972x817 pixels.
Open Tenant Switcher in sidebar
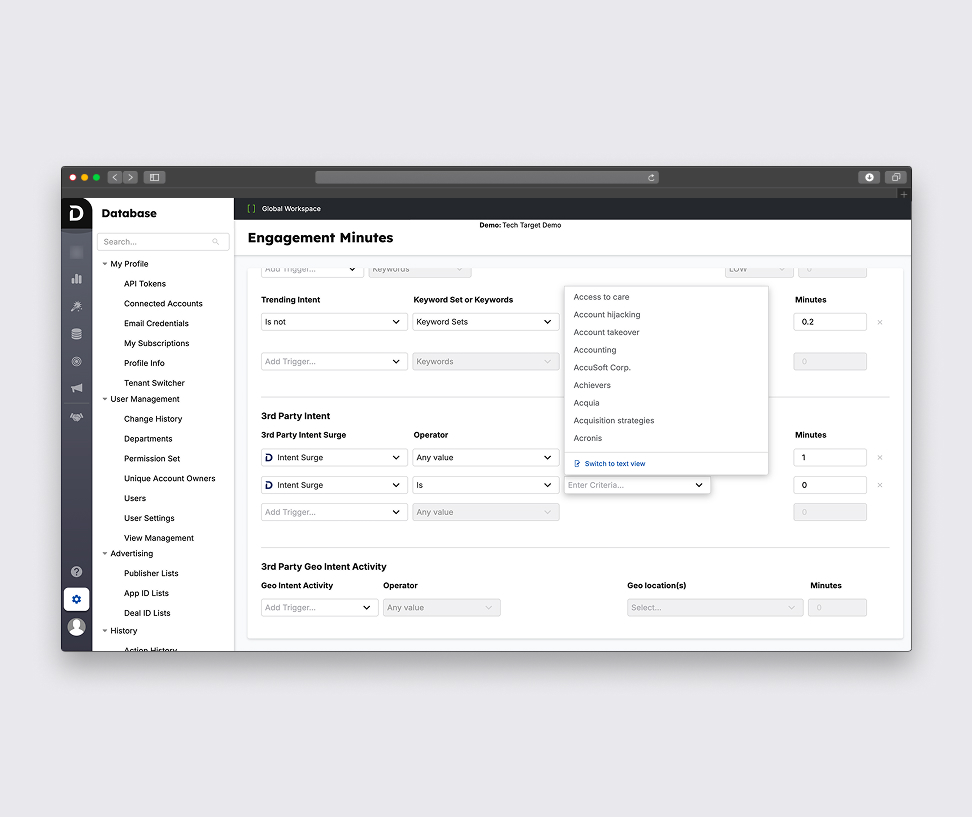[154, 383]
